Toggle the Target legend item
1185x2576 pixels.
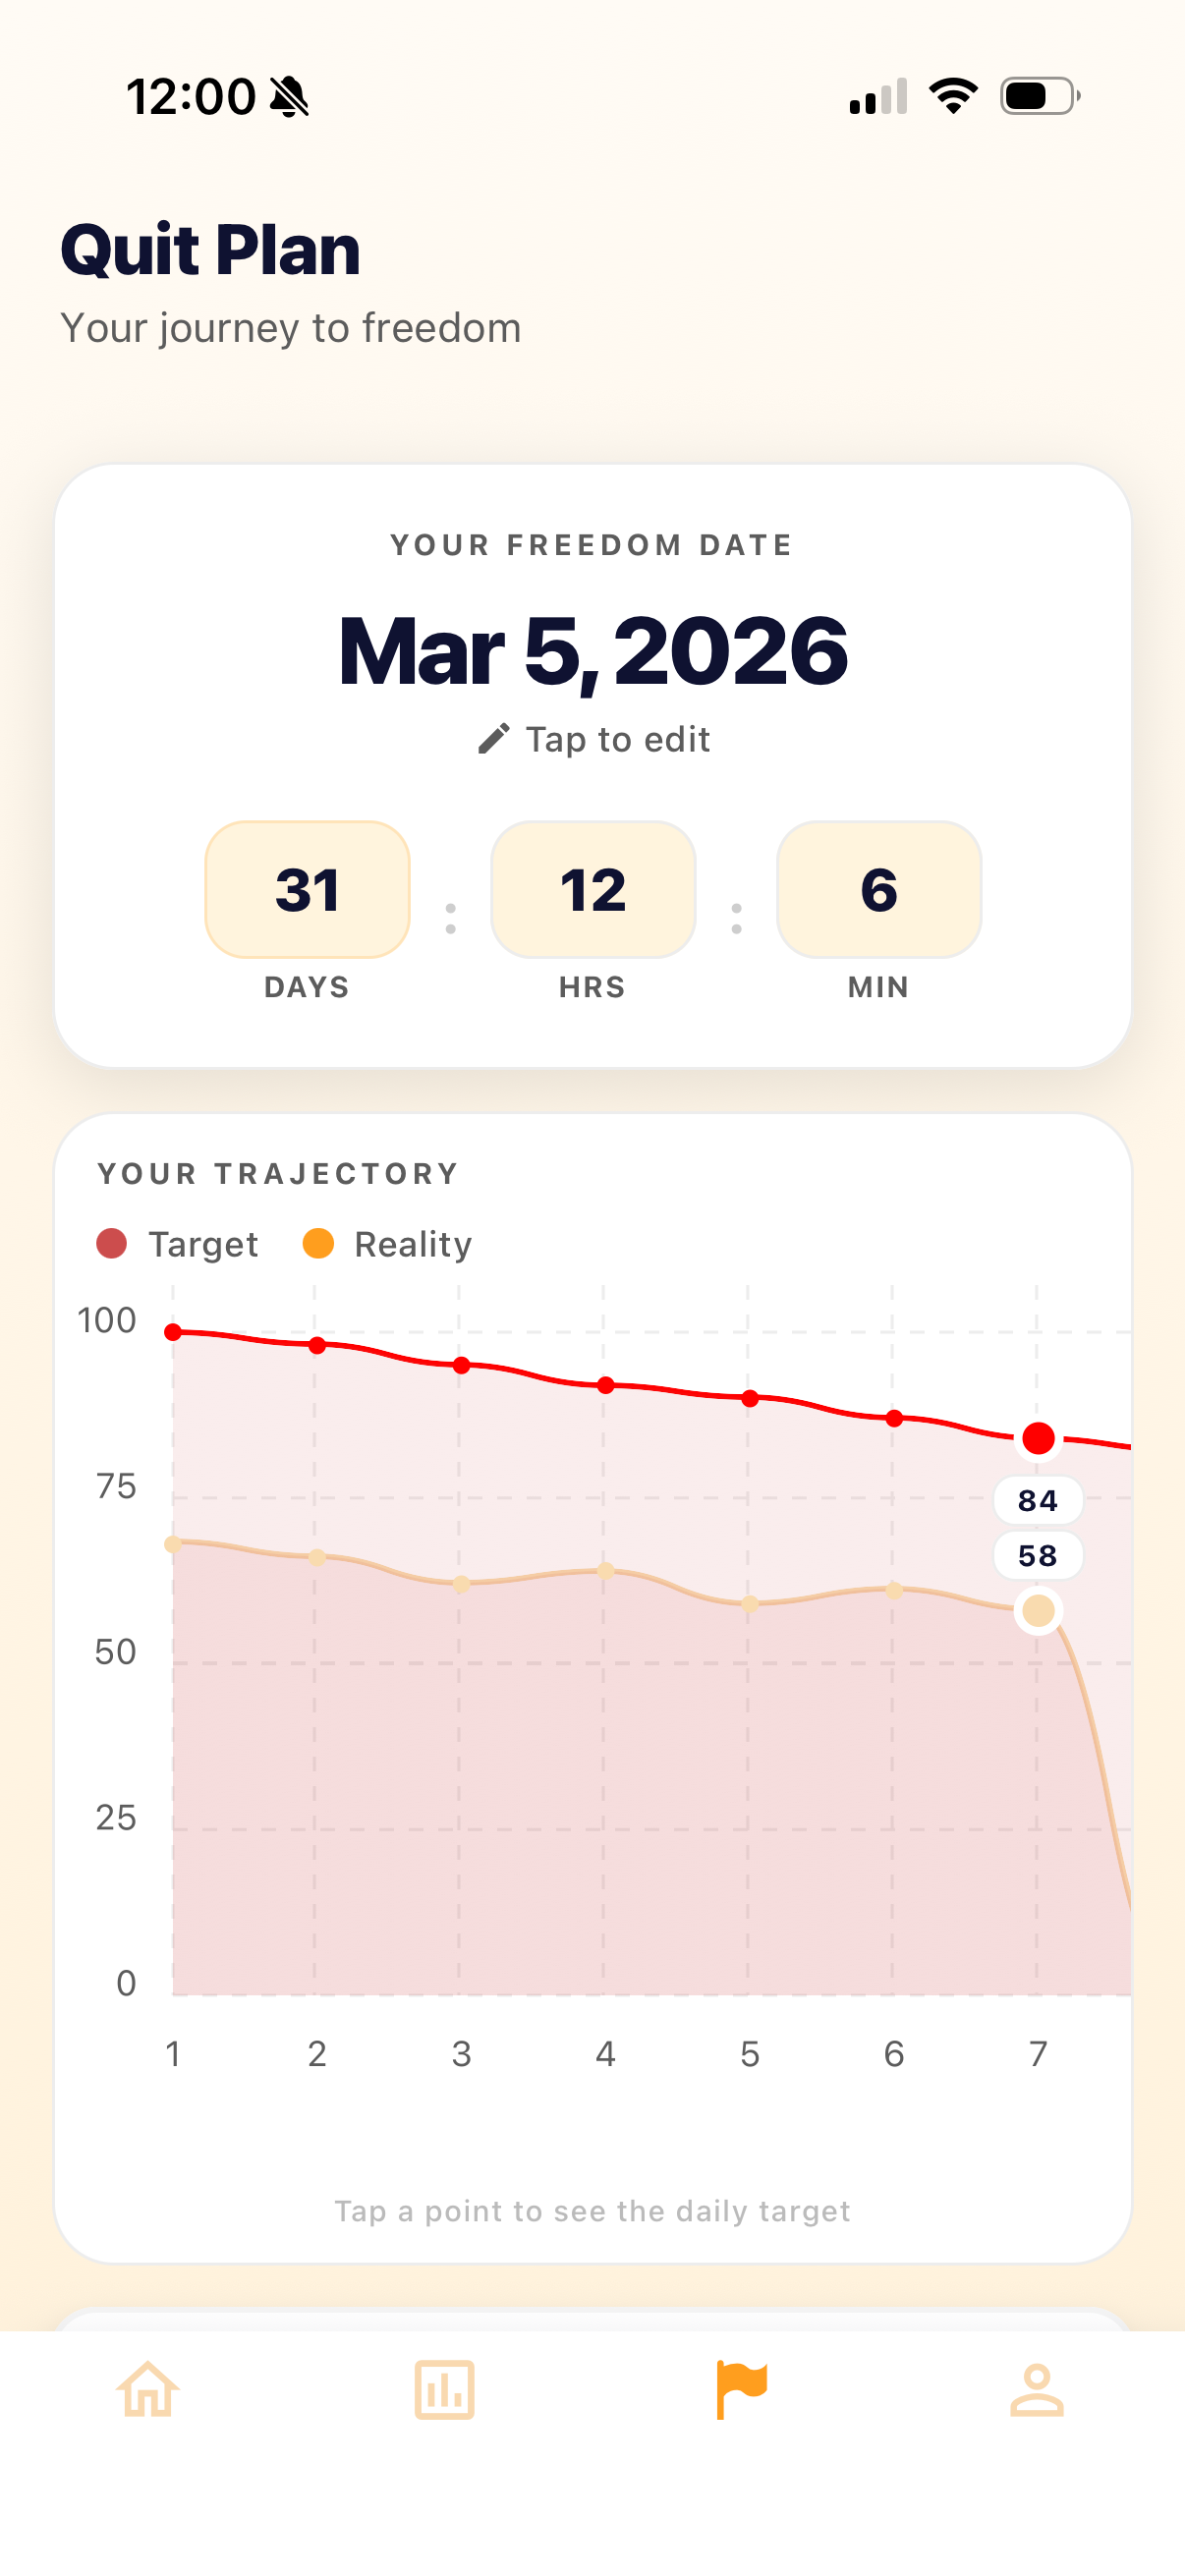(178, 1244)
